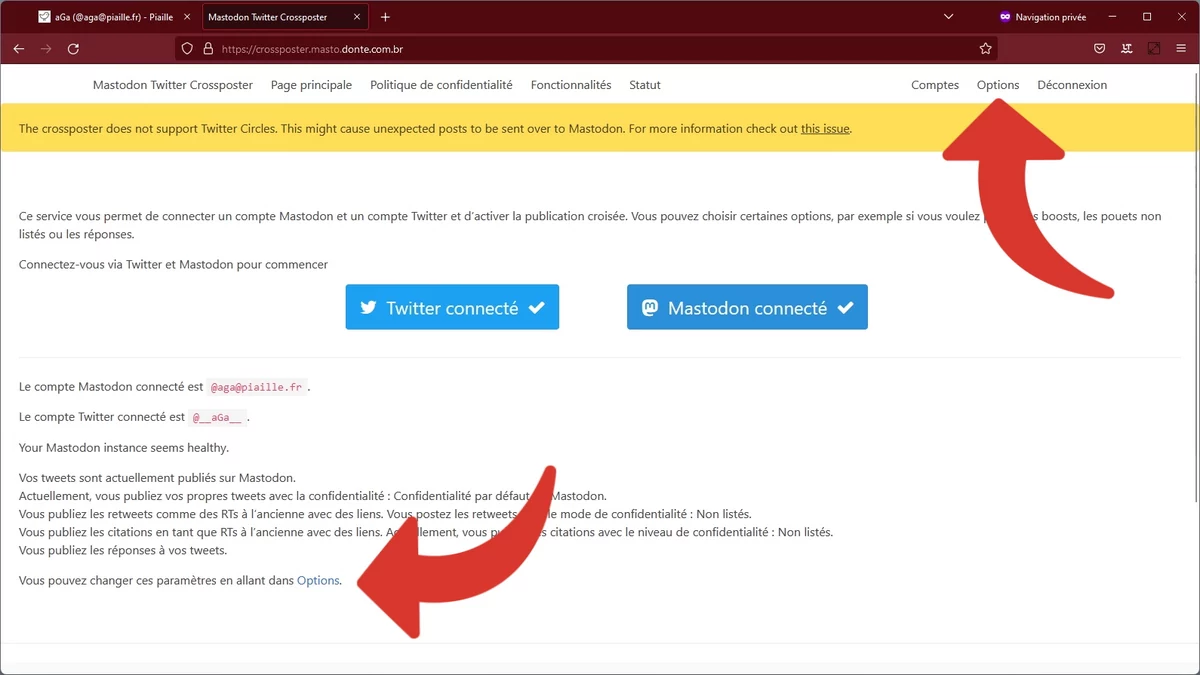Image resolution: width=1200 pixels, height=675 pixels.
Task: Switch to the aGa Piaille tab
Action: pos(114,17)
